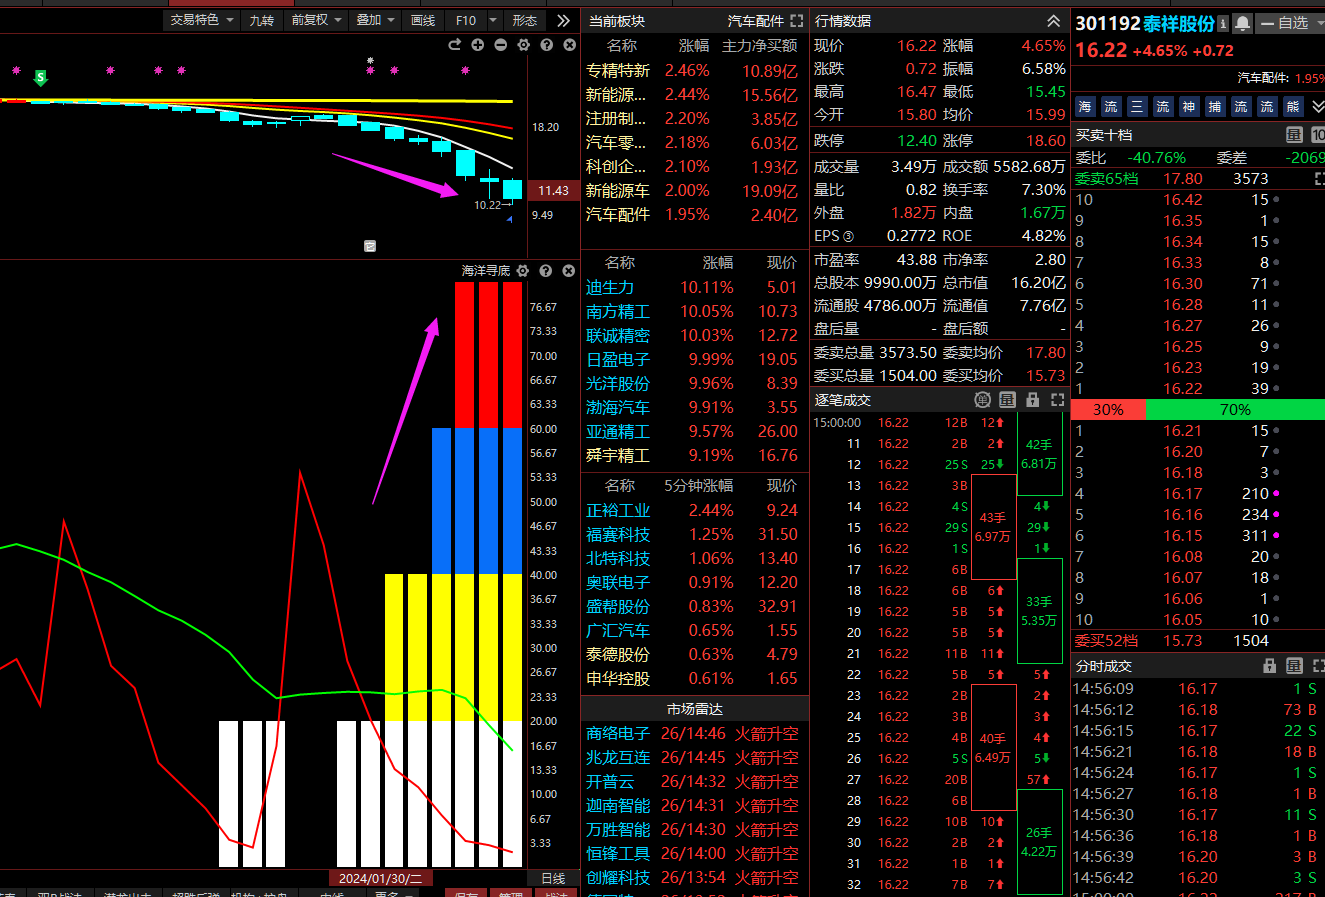This screenshot has height=897, width=1325.
Task: Open the 交易特色 dropdown
Action: point(202,20)
